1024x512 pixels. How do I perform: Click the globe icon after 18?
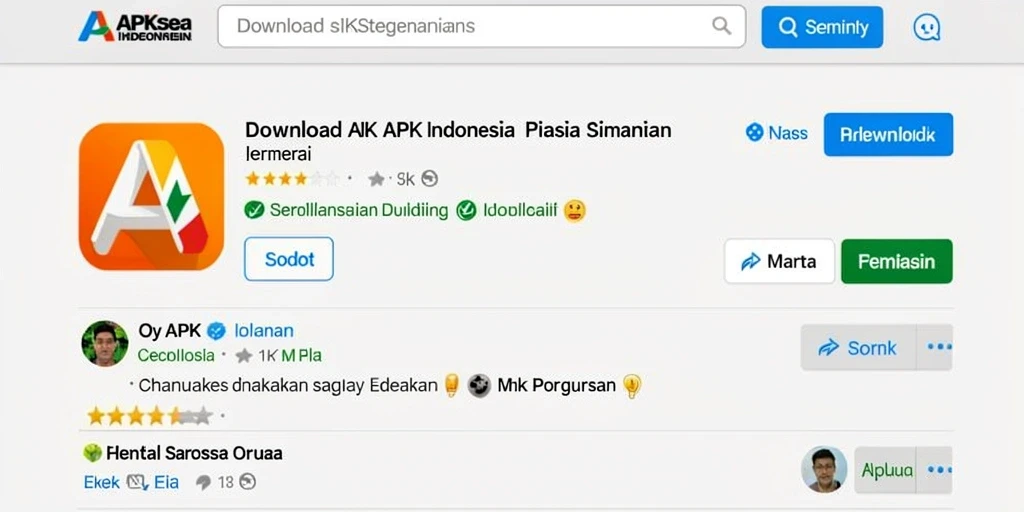(248, 482)
